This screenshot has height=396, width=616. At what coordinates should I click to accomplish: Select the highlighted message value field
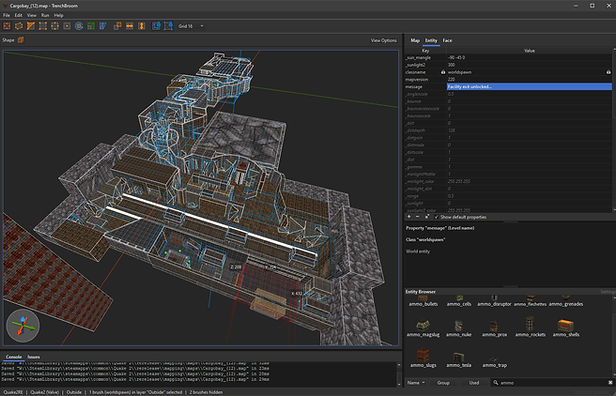click(529, 87)
